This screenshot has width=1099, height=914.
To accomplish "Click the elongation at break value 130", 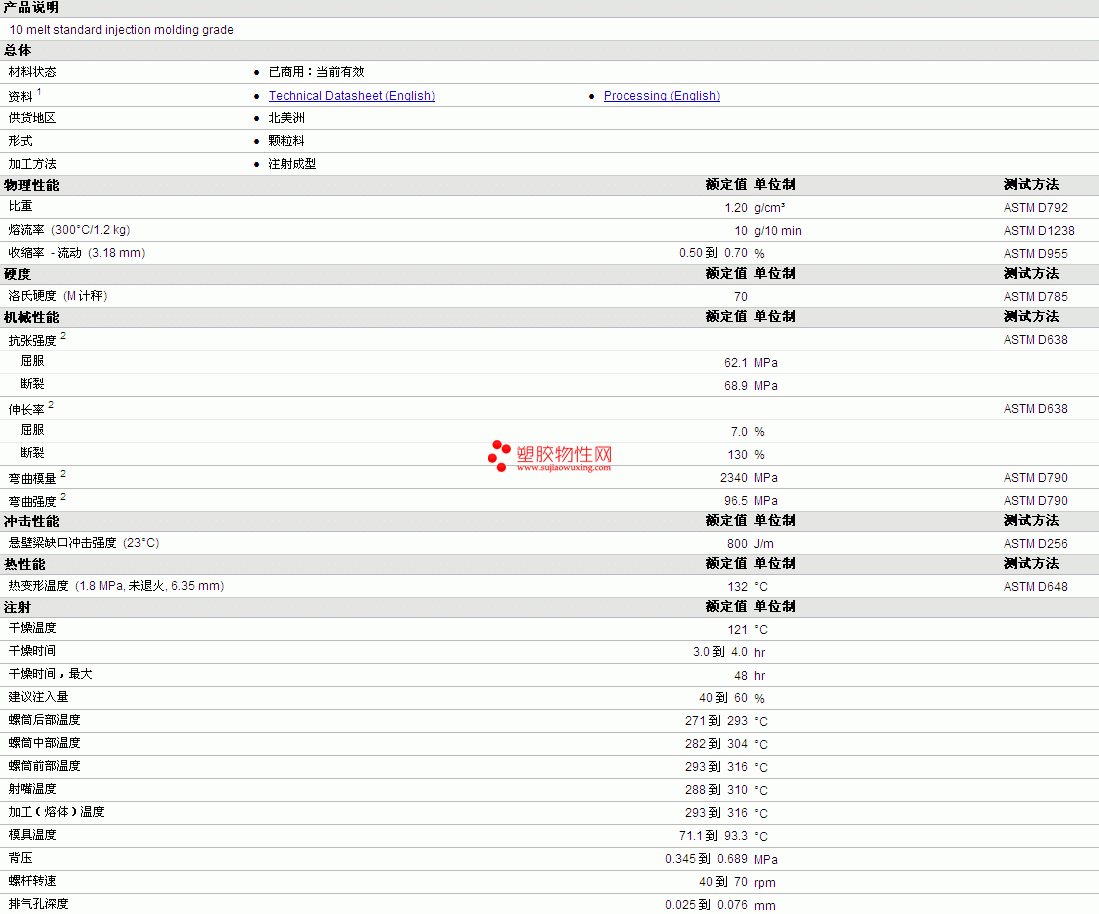I will pyautogui.click(x=737, y=455).
